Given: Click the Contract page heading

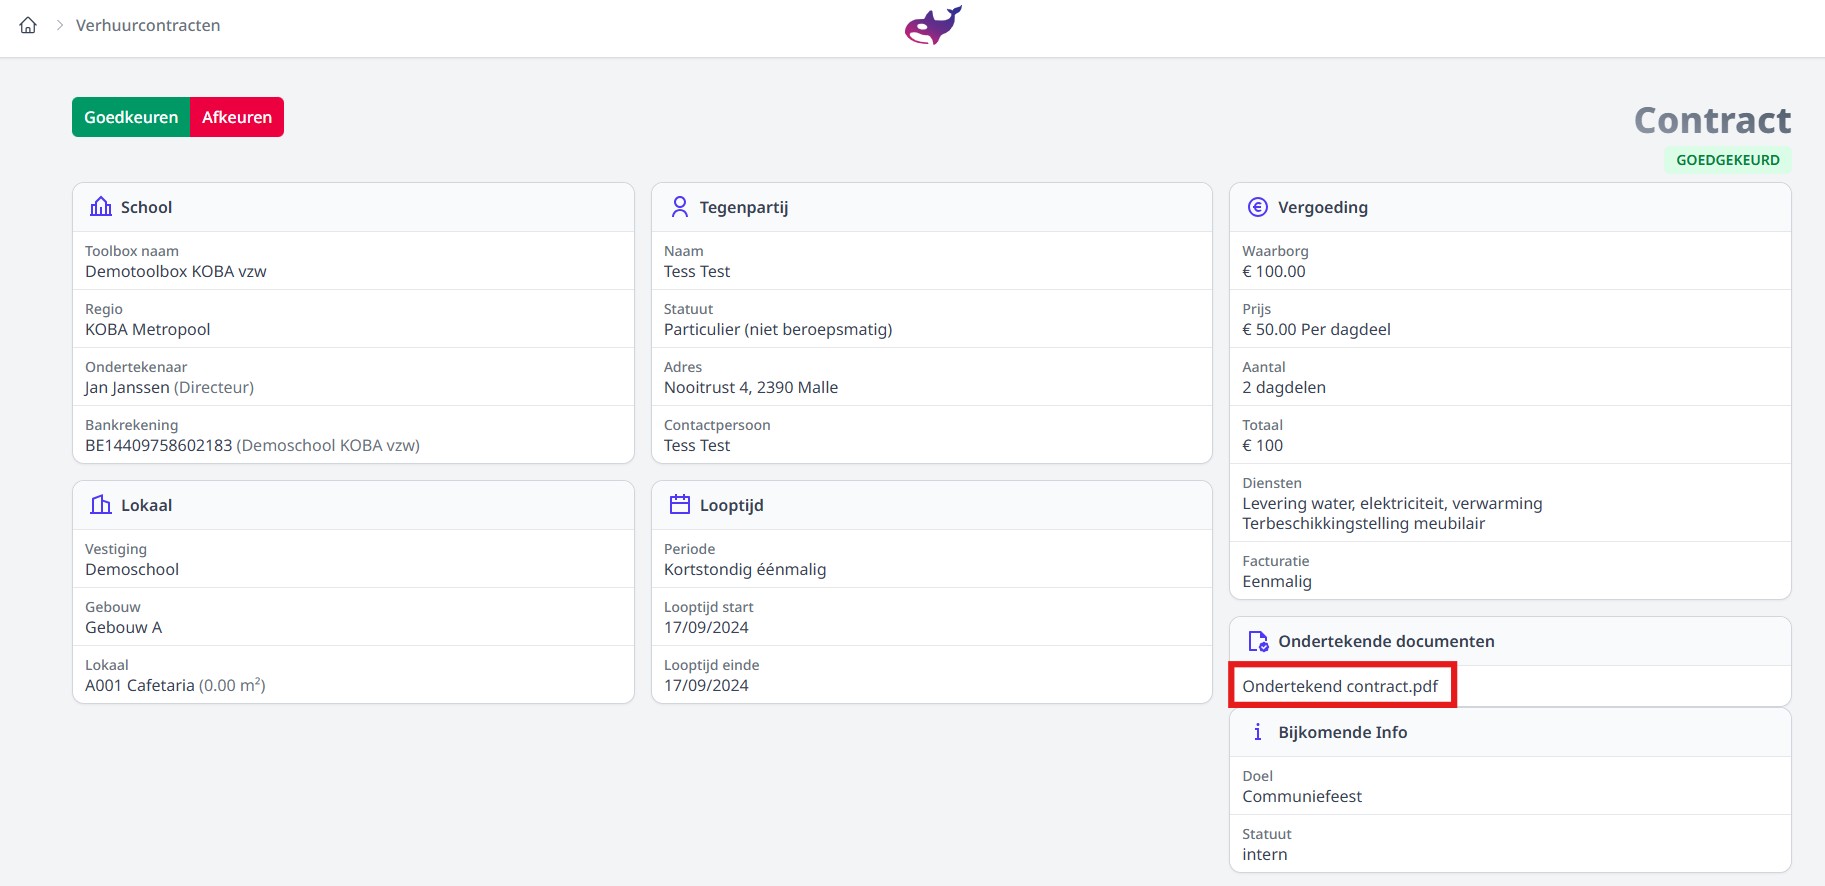Looking at the screenshot, I should click(x=1712, y=120).
